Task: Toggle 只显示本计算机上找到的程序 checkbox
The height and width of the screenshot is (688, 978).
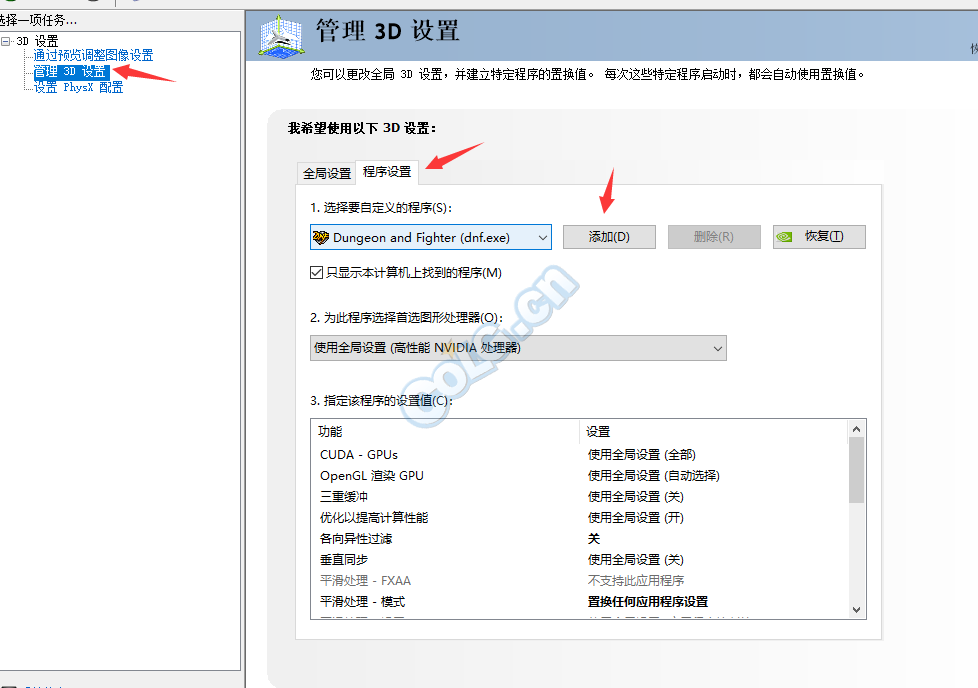Action: 317,272
